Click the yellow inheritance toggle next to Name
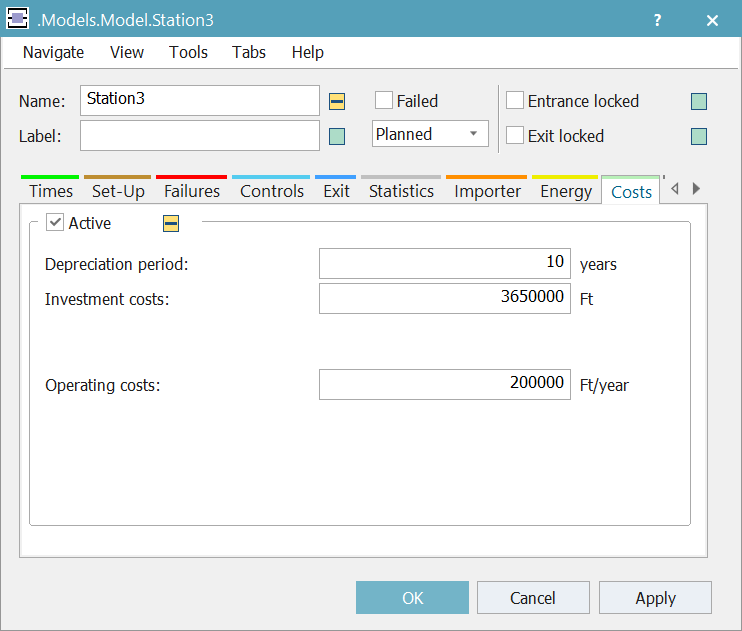 tap(337, 101)
